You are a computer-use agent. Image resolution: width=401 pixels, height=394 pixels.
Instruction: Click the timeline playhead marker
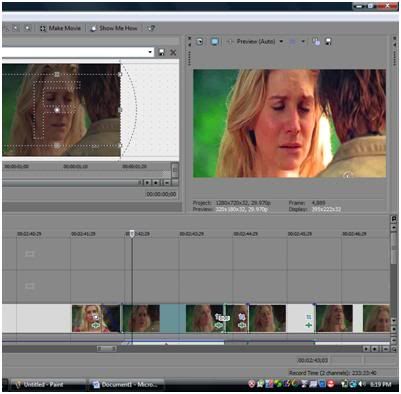[x=132, y=234]
